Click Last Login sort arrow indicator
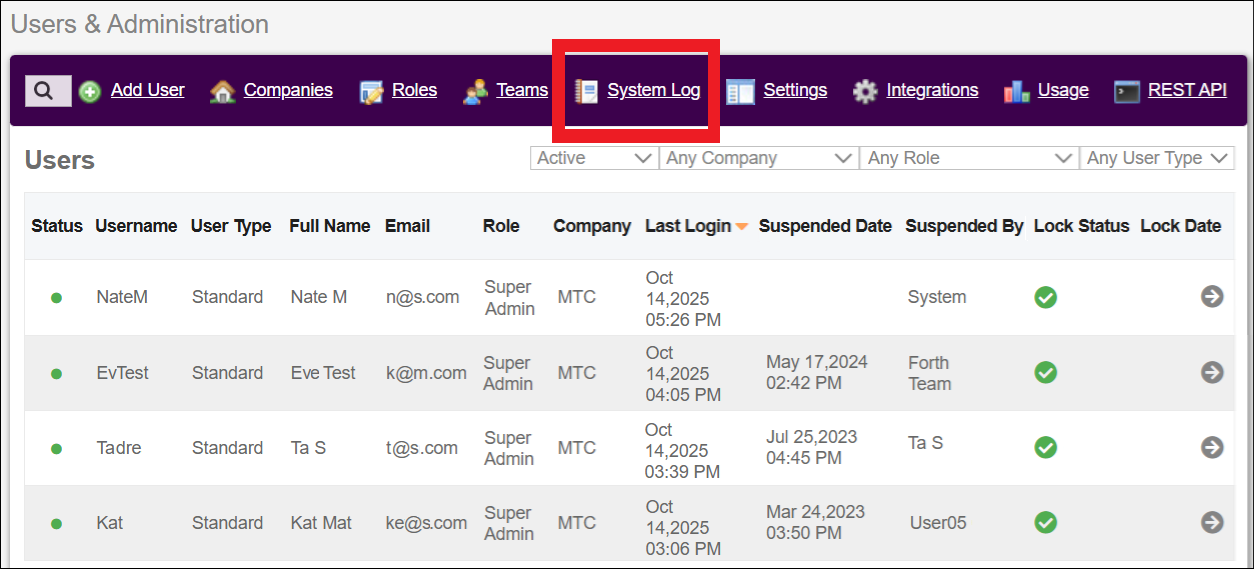The image size is (1254, 569). (742, 227)
